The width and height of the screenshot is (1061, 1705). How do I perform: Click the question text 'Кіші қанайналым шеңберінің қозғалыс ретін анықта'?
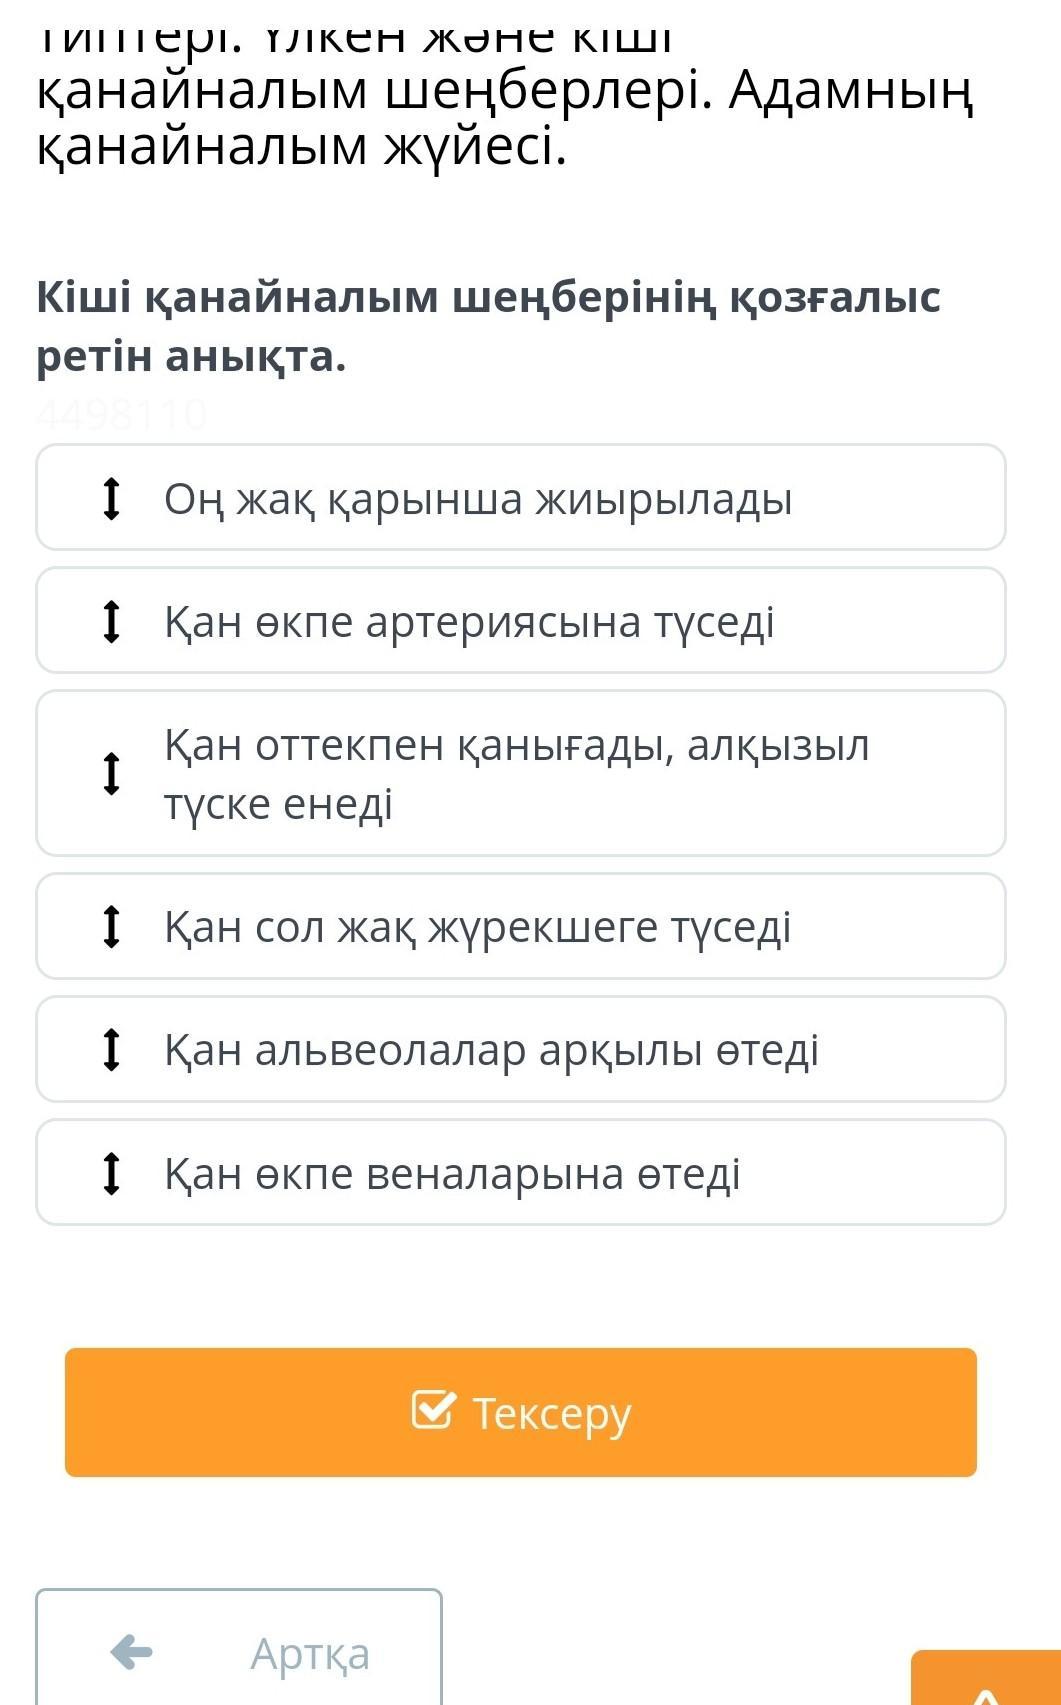tap(488, 326)
